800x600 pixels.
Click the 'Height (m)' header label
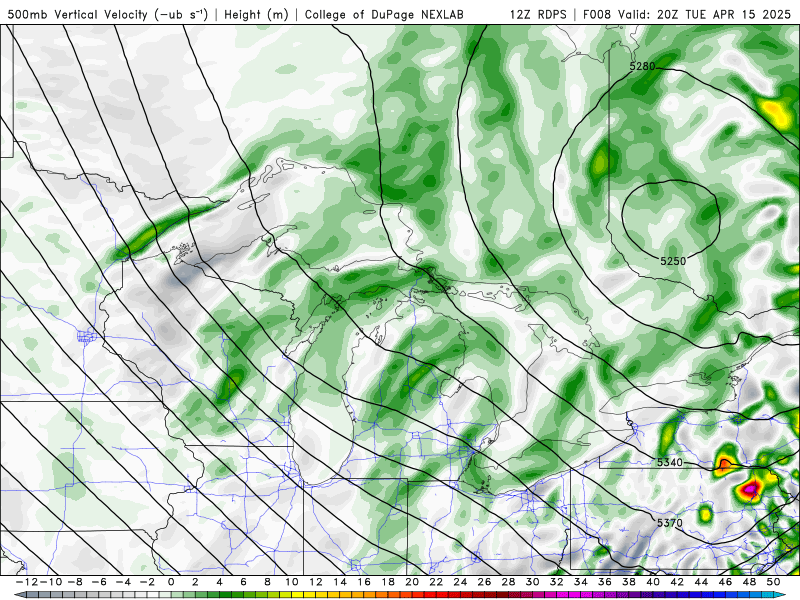click(x=256, y=14)
